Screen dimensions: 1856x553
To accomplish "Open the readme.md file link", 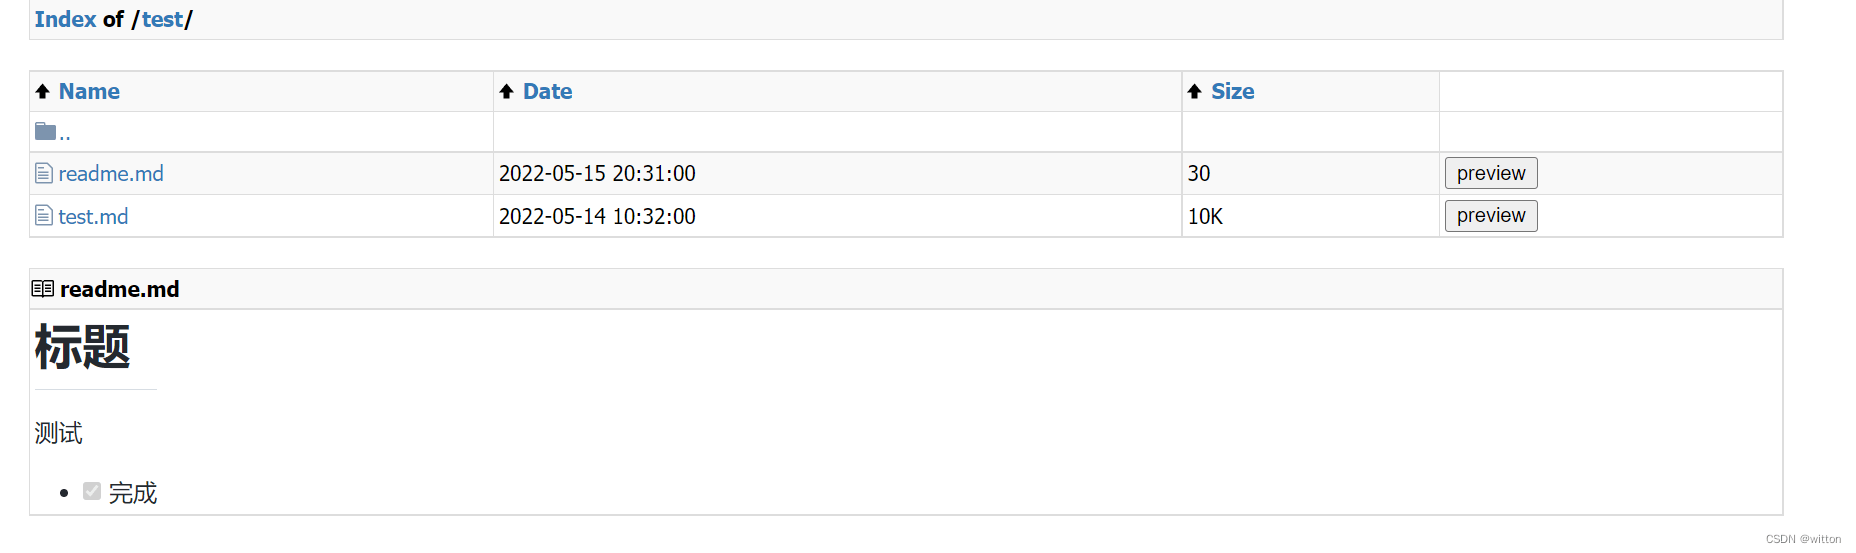I will (x=111, y=174).
